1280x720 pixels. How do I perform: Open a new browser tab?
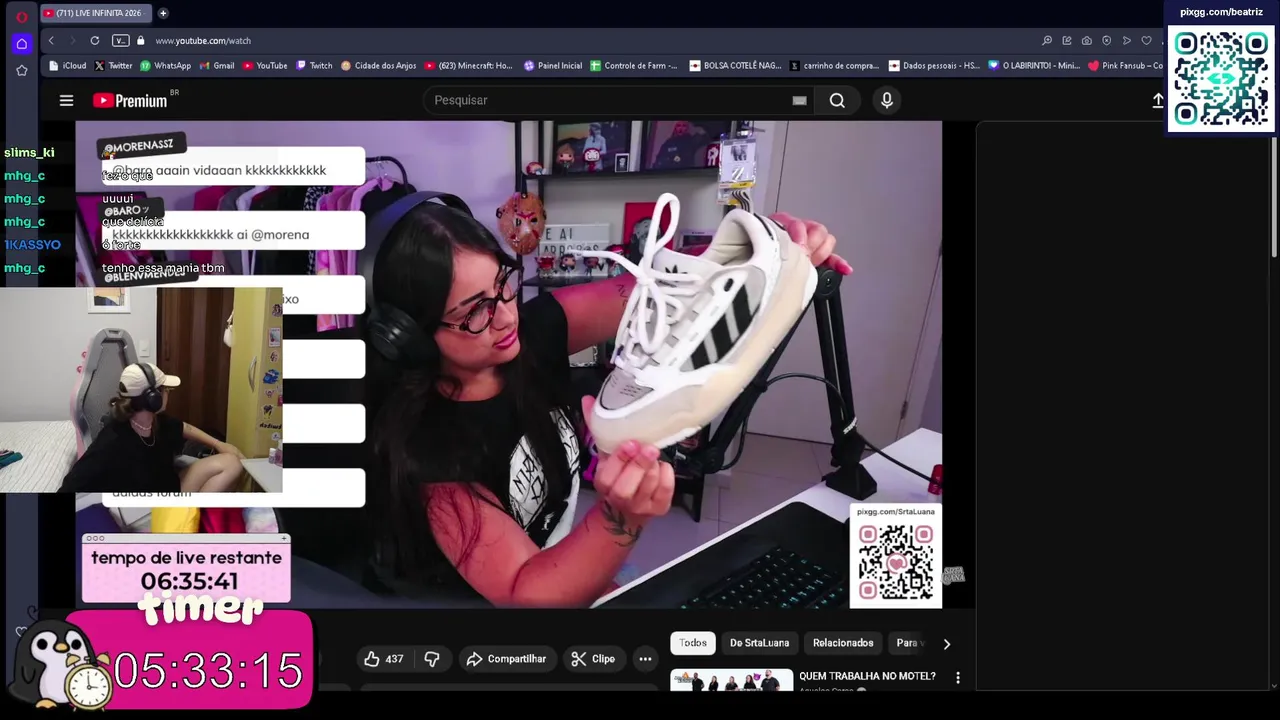163,13
